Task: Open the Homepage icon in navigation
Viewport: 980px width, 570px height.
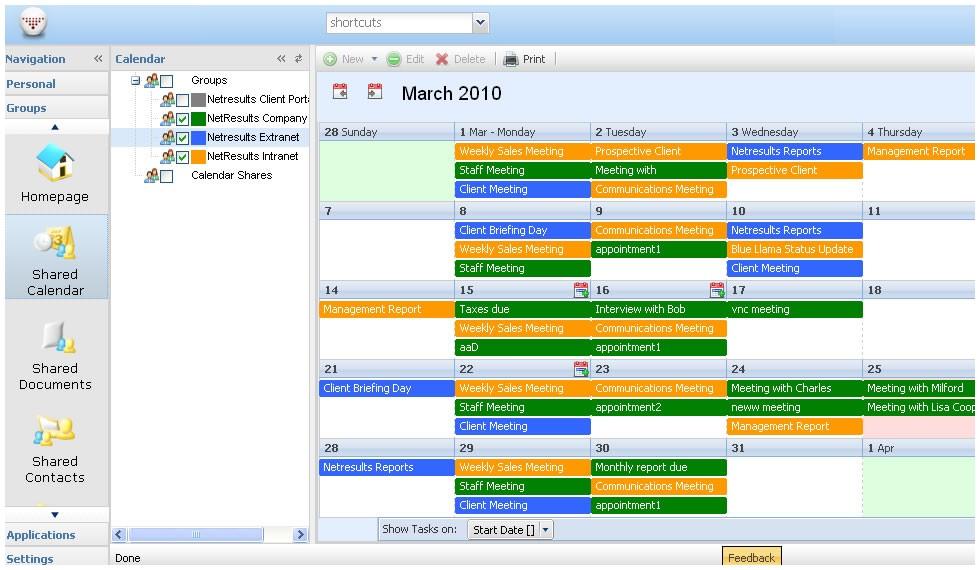Action: pos(55,173)
